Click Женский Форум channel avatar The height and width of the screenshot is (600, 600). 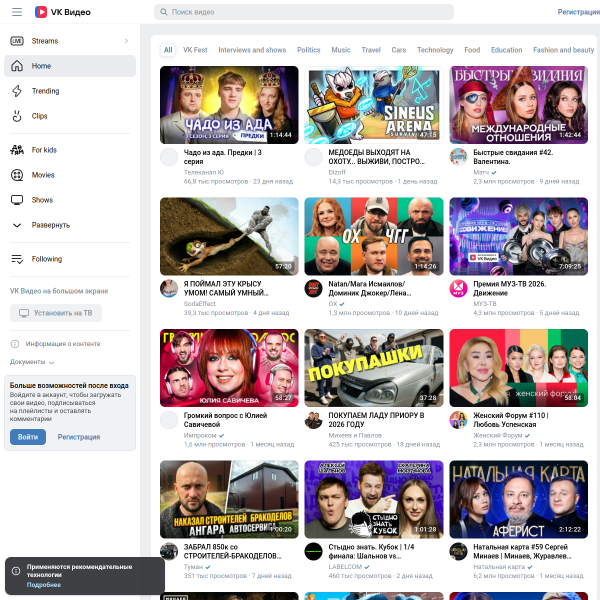coord(458,420)
